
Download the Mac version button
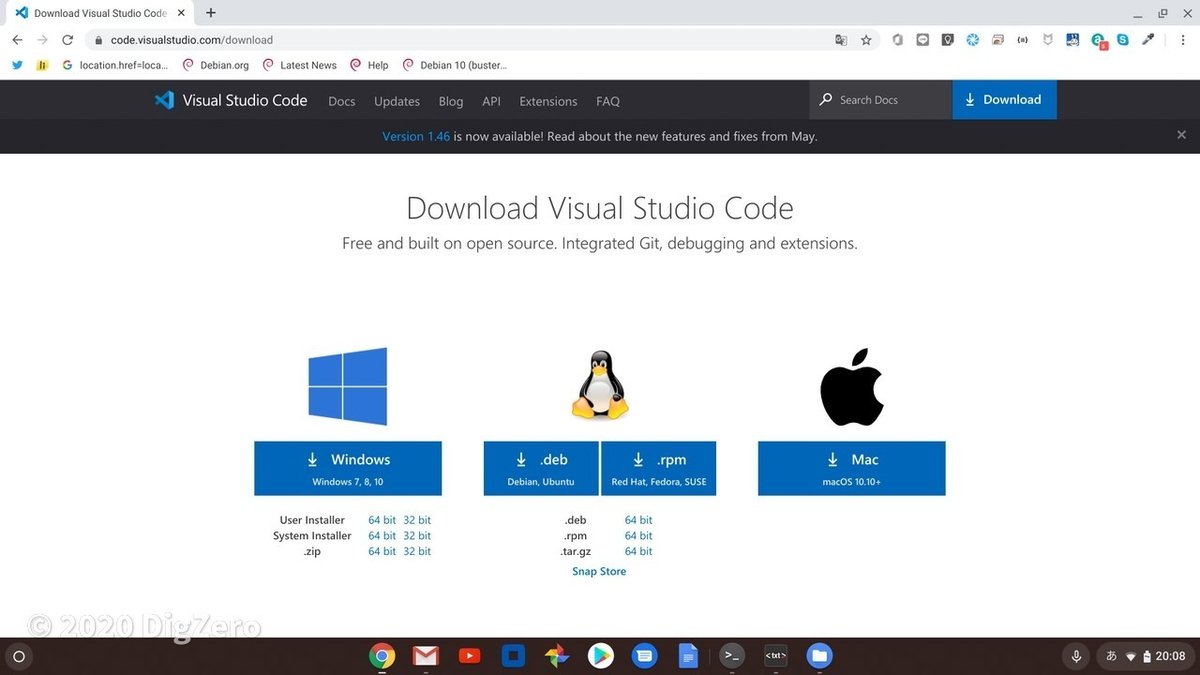point(851,468)
